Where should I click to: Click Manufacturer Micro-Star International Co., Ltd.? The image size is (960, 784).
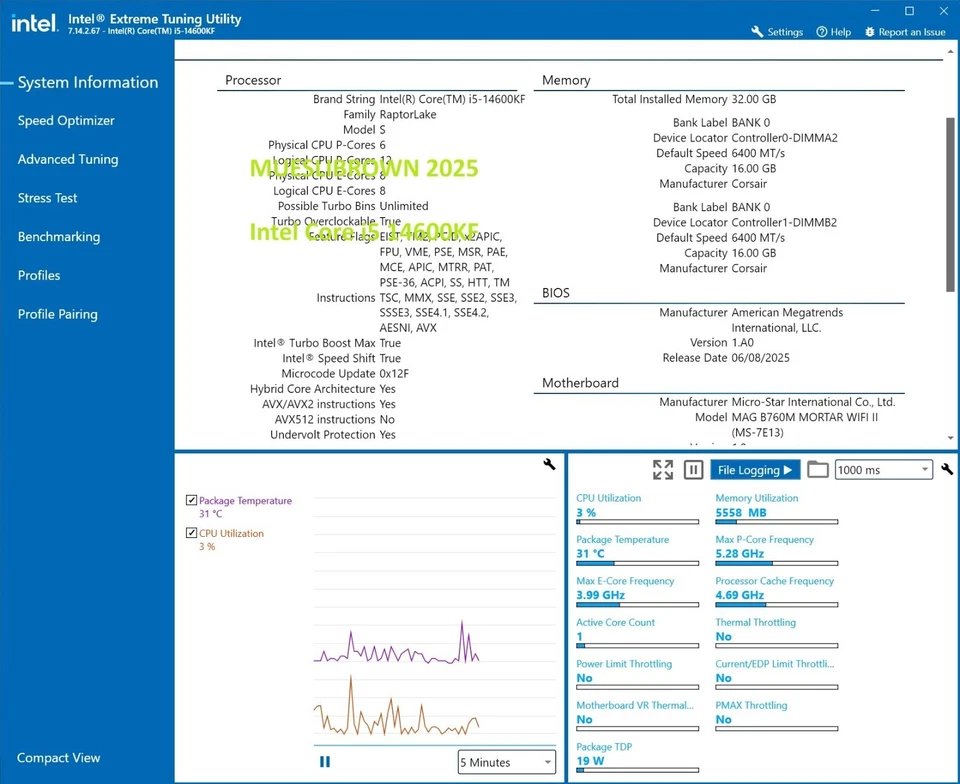click(813, 402)
